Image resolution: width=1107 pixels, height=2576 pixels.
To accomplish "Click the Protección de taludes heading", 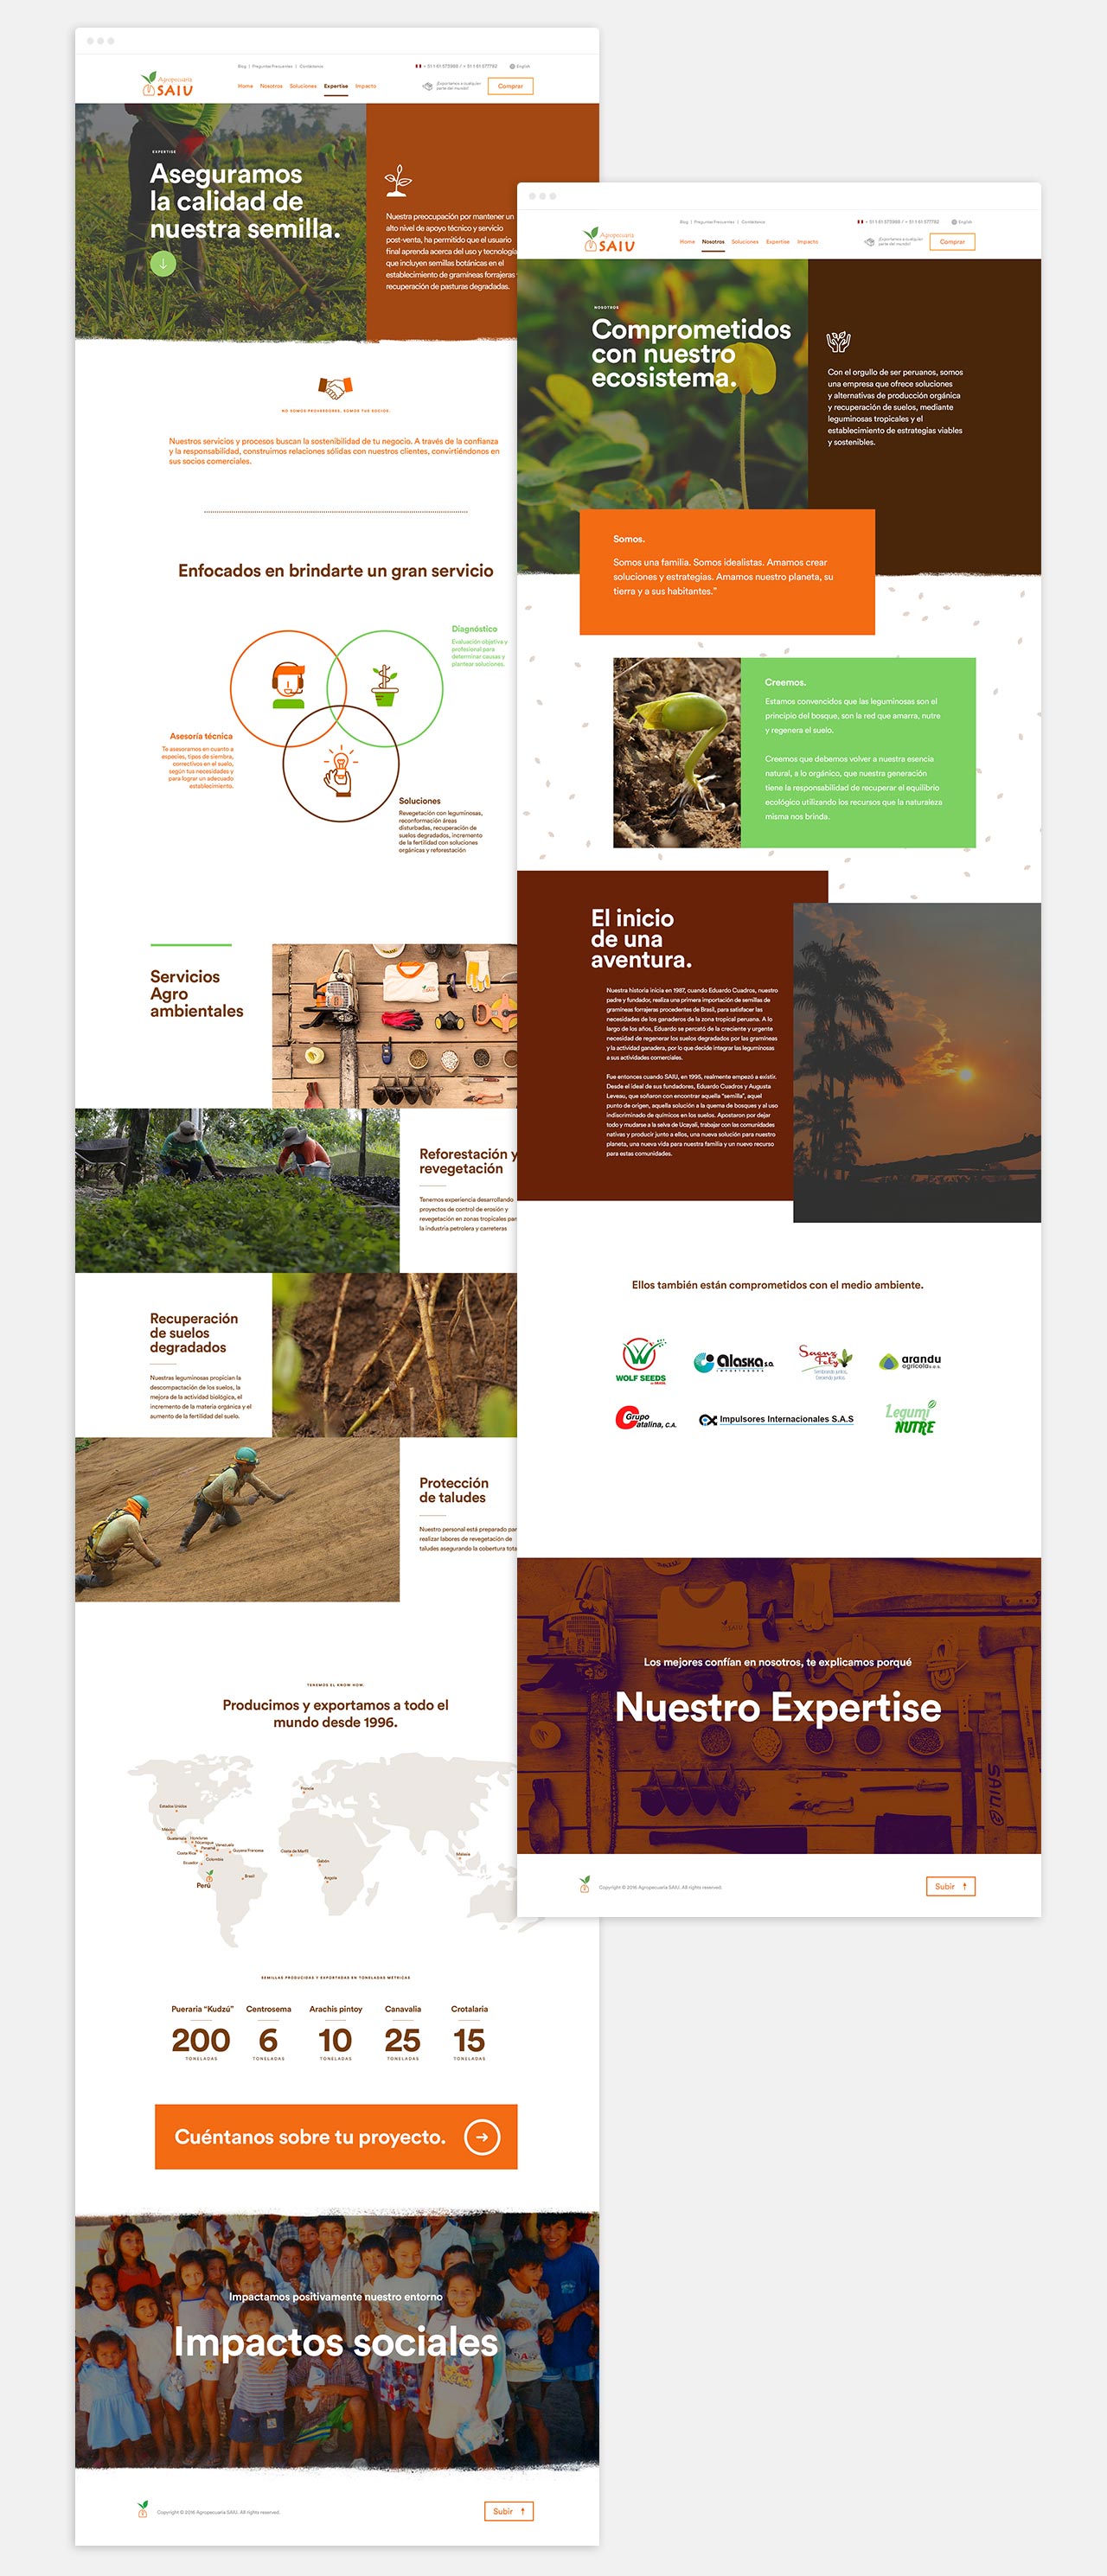I will (454, 1490).
